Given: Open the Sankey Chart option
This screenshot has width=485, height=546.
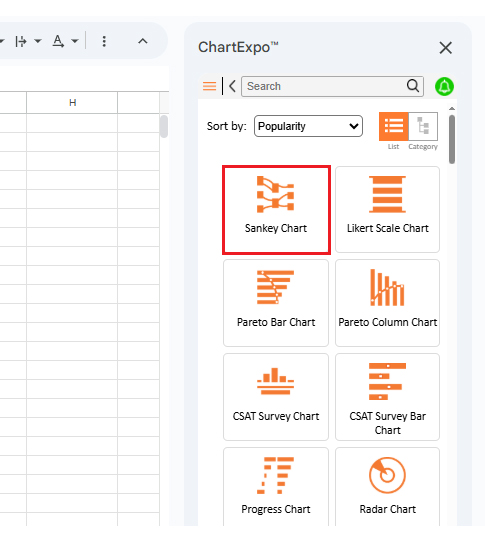Looking at the screenshot, I should 276,210.
